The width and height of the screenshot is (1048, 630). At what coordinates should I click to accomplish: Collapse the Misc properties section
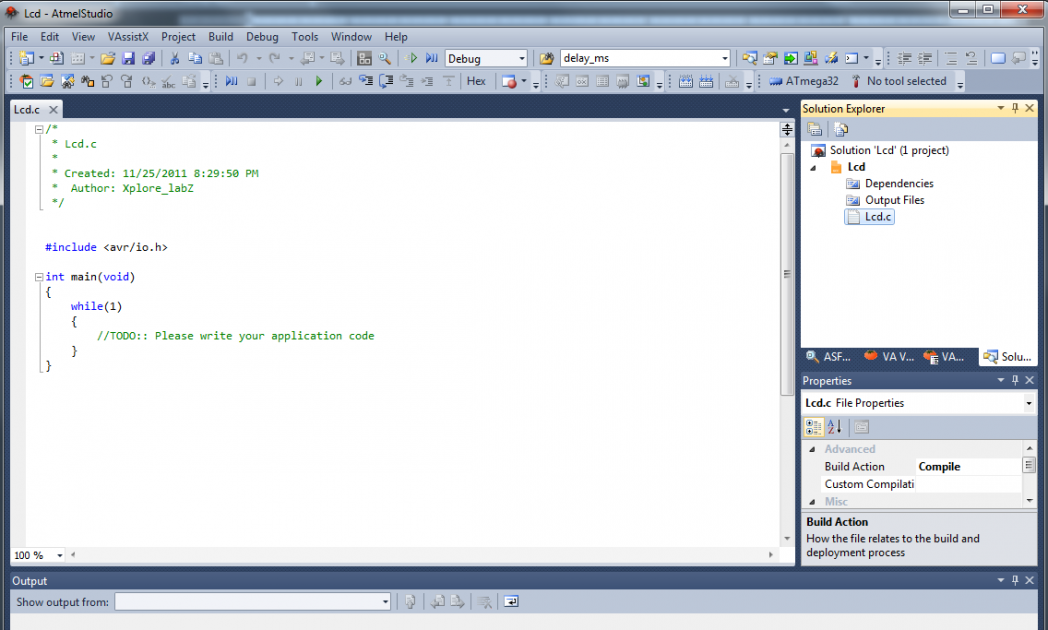point(812,502)
